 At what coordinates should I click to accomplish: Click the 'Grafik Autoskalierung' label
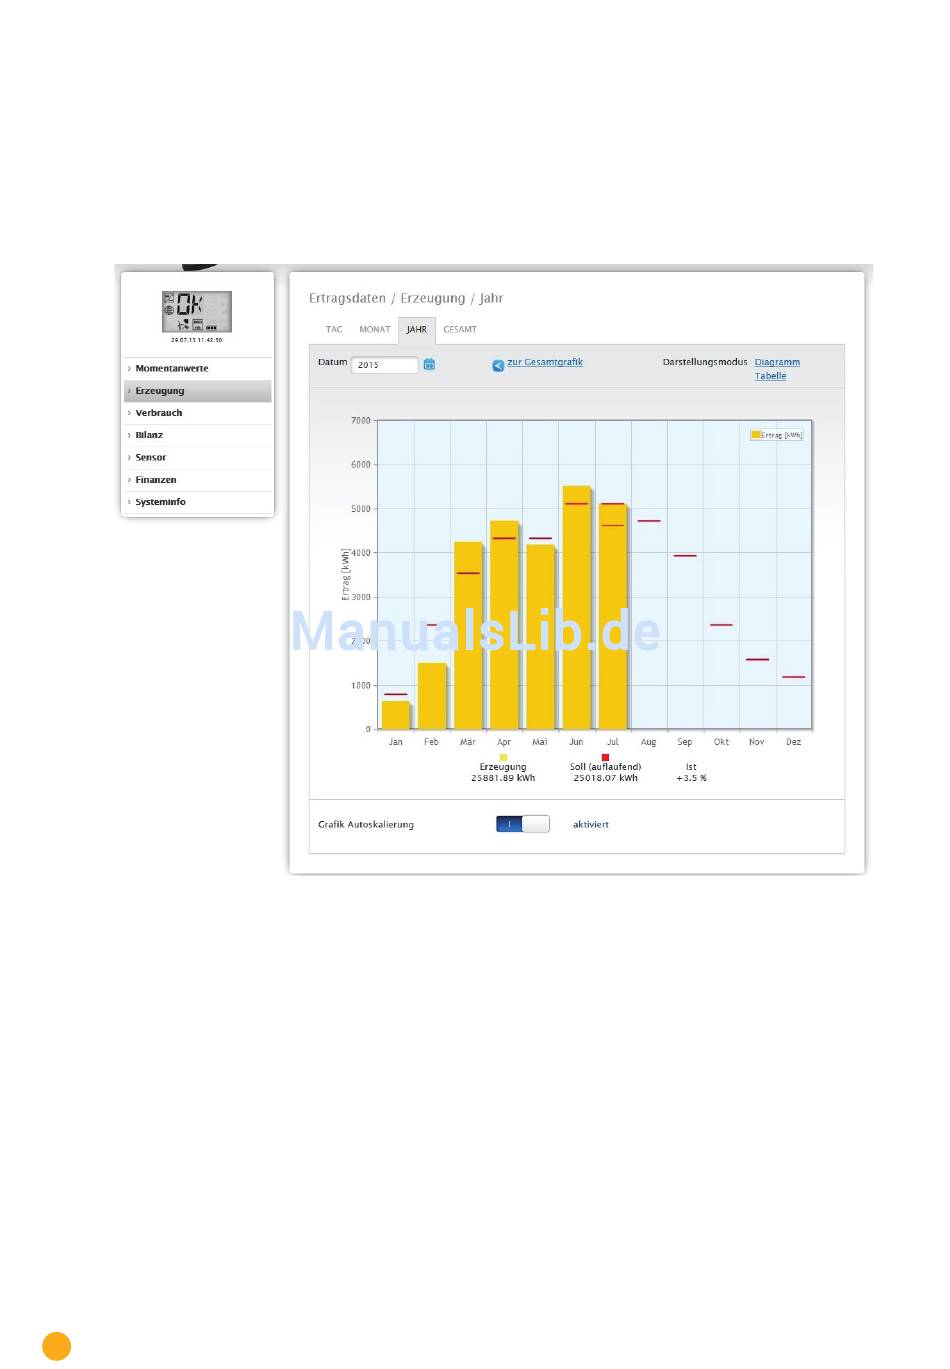[x=366, y=824]
